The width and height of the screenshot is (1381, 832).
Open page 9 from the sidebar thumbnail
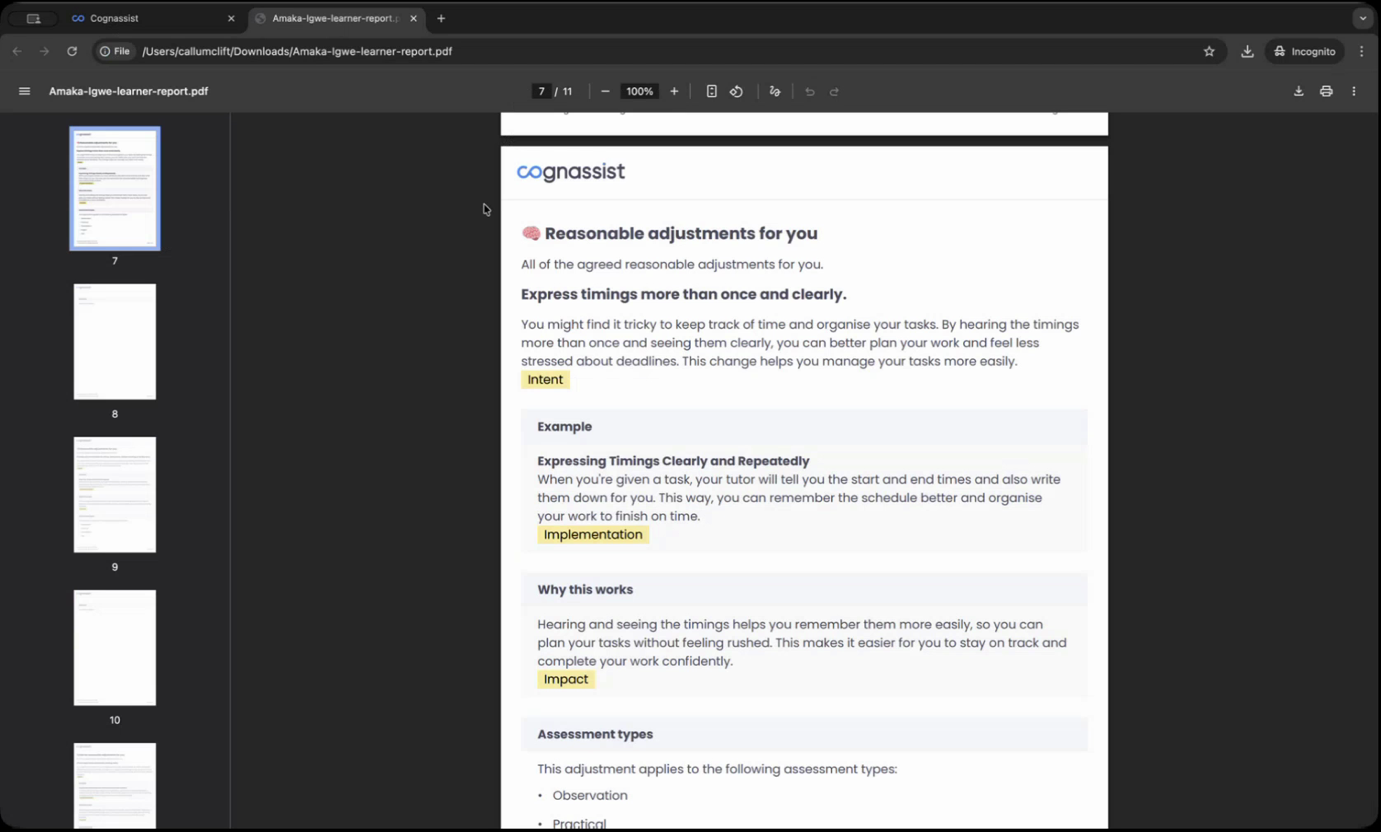114,494
